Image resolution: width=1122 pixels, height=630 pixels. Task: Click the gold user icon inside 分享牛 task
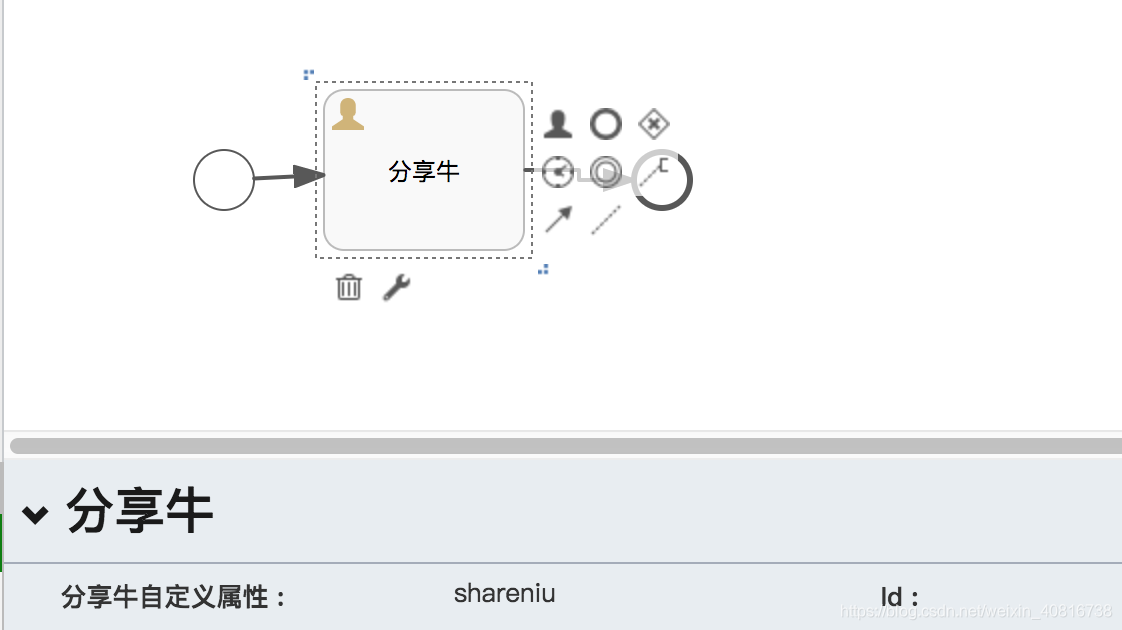click(x=349, y=113)
